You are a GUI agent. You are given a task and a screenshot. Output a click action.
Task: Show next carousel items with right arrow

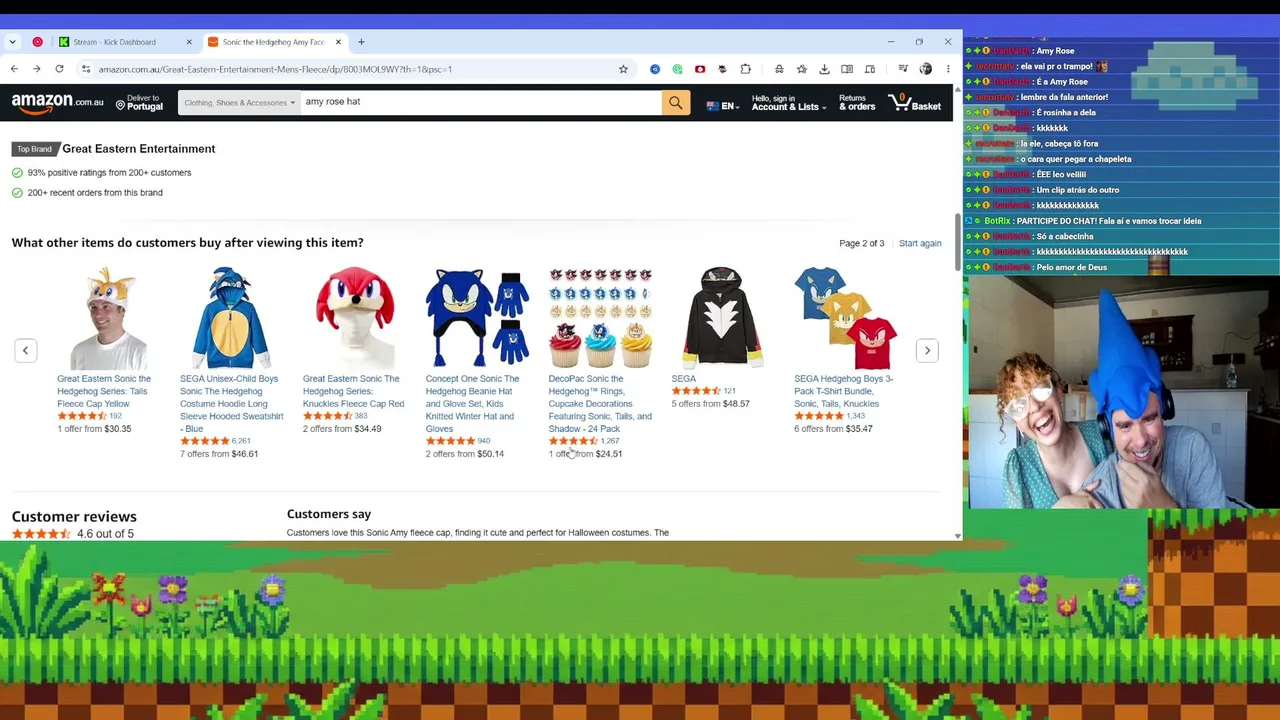coord(927,350)
